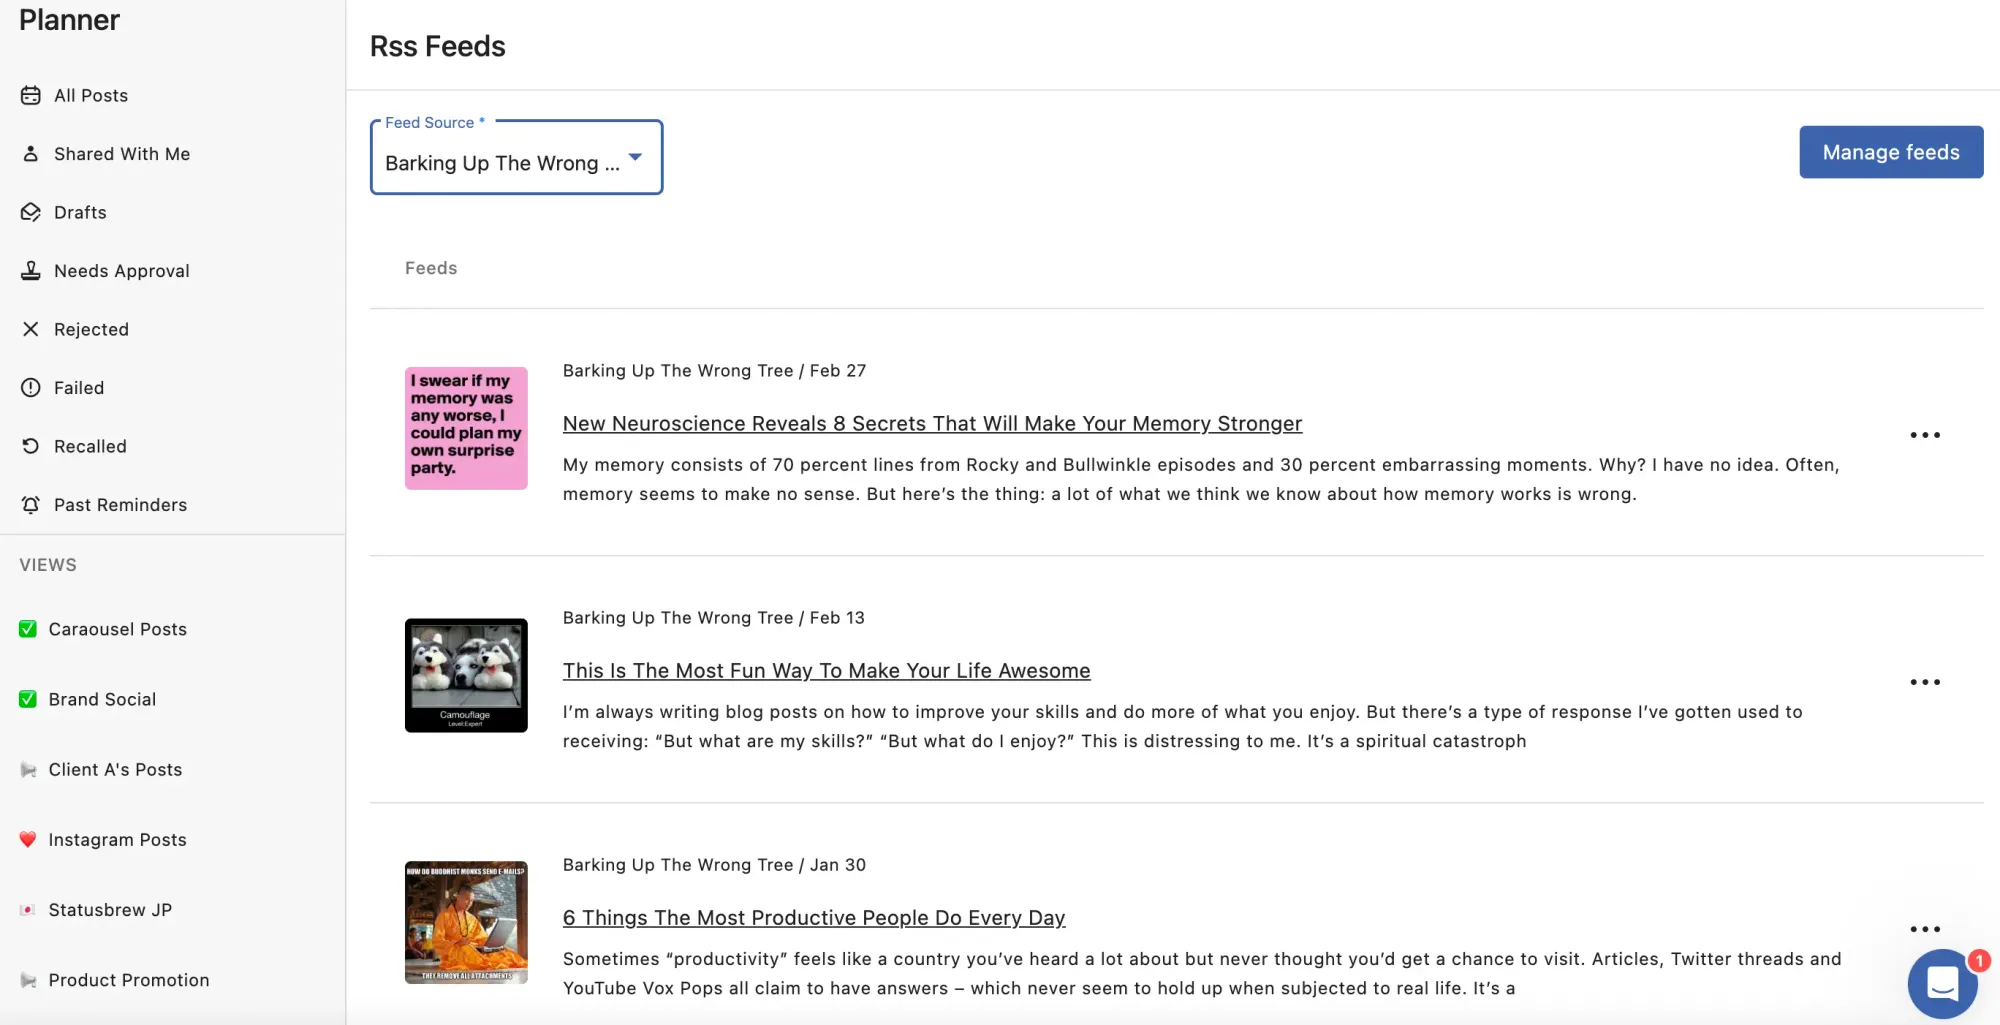Click the Manage feeds button
This screenshot has height=1025, width=2000.
[x=1890, y=152]
